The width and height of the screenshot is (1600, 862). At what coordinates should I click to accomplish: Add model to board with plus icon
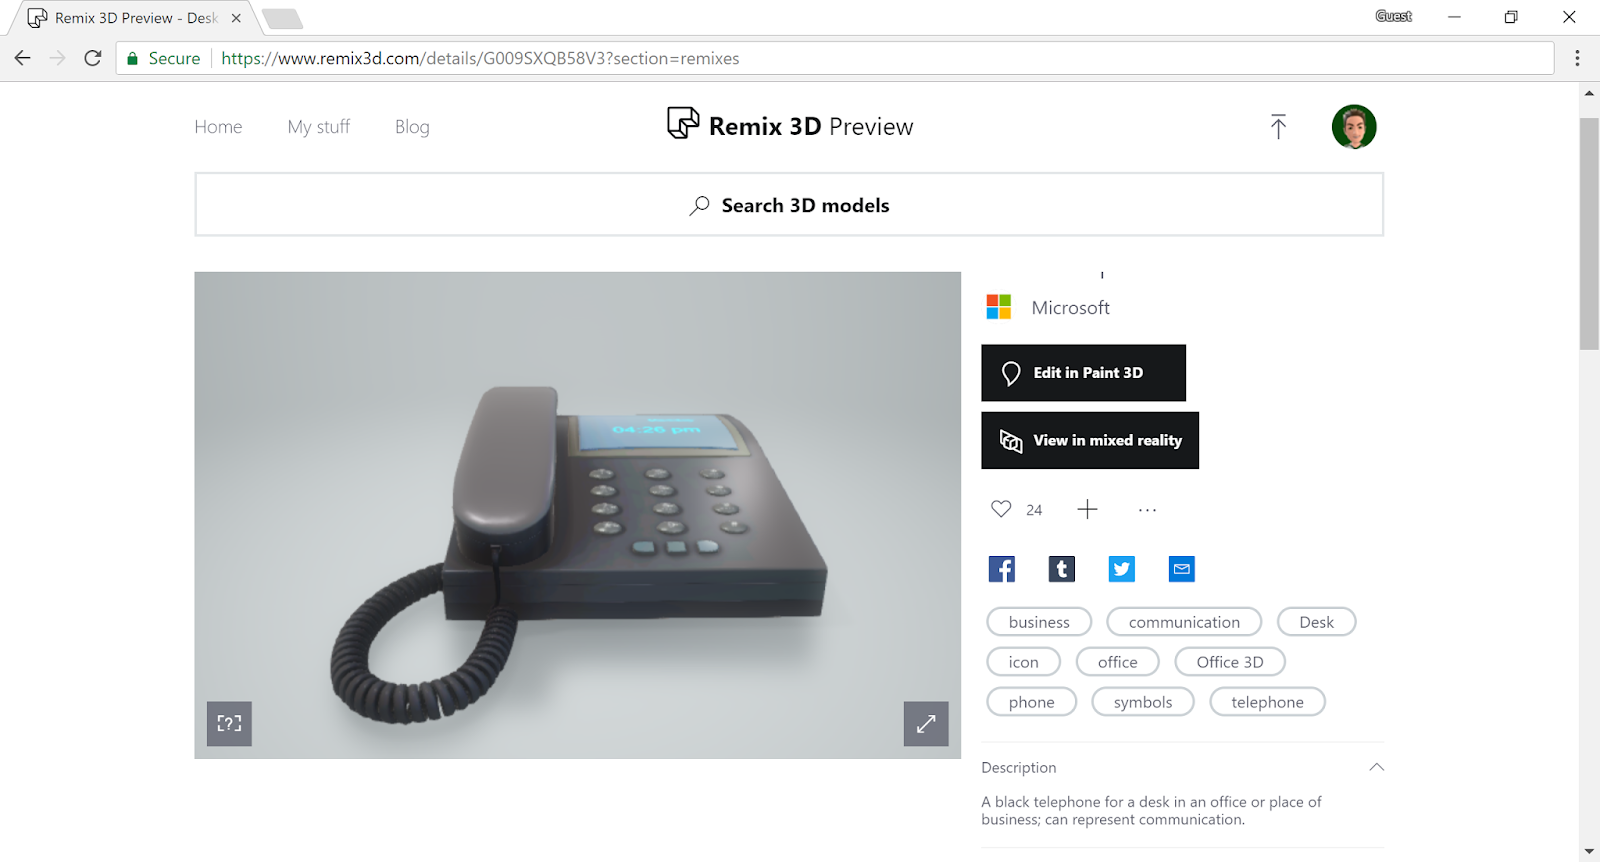(1087, 509)
